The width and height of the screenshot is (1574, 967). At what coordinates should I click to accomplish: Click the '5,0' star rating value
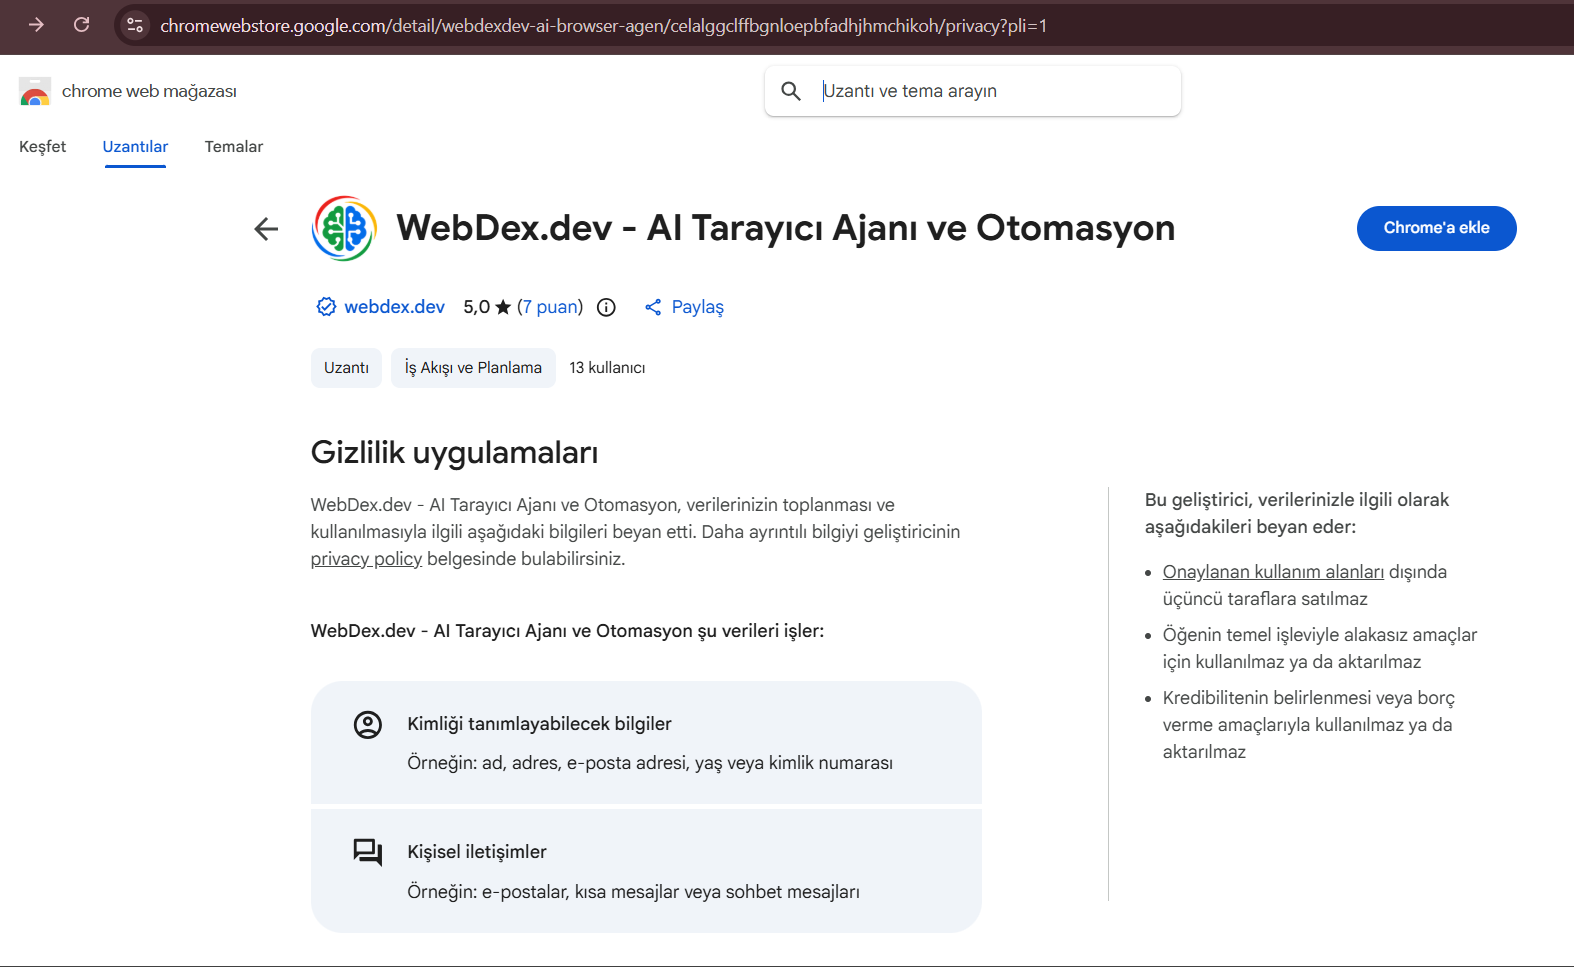pyautogui.click(x=476, y=307)
